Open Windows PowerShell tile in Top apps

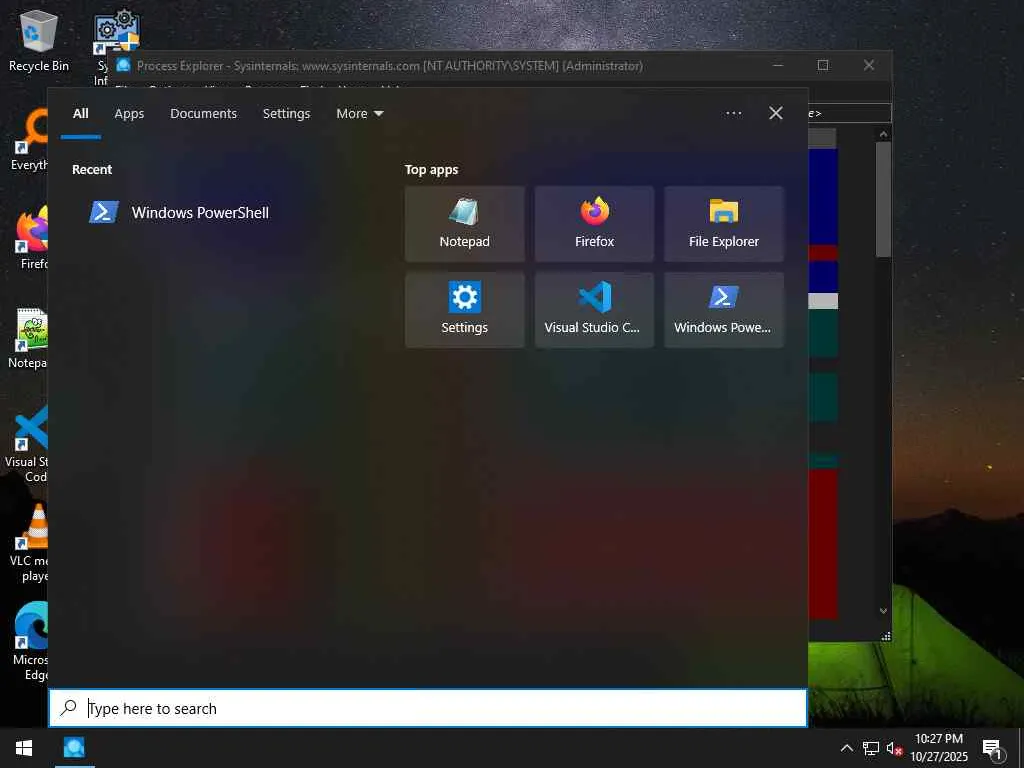pyautogui.click(x=724, y=310)
